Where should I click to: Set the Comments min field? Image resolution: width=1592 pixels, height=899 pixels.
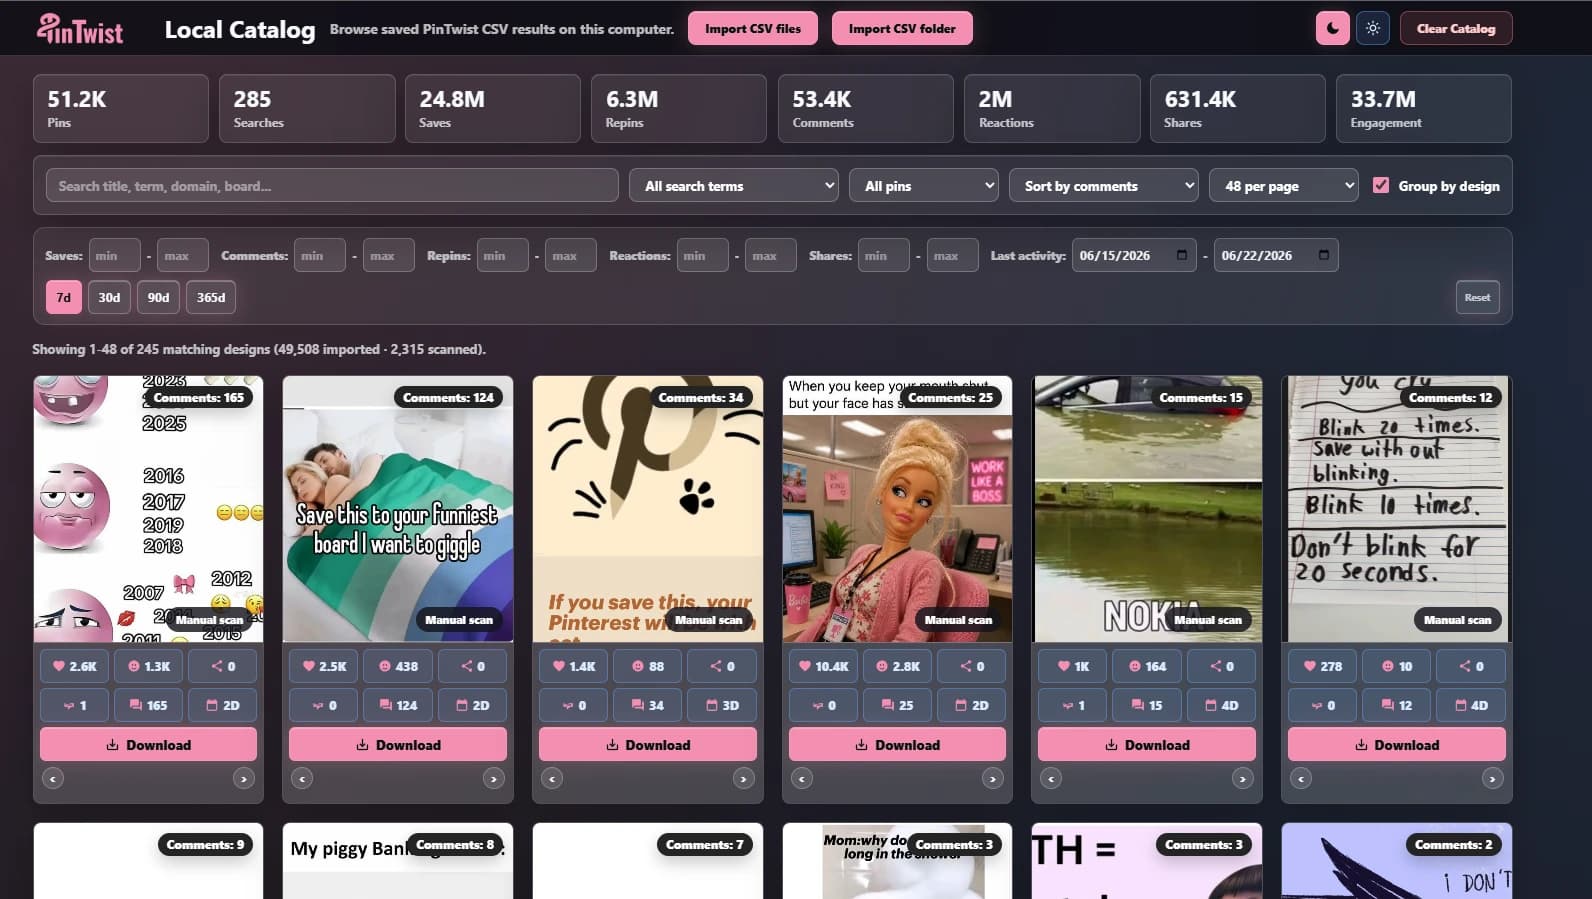320,255
